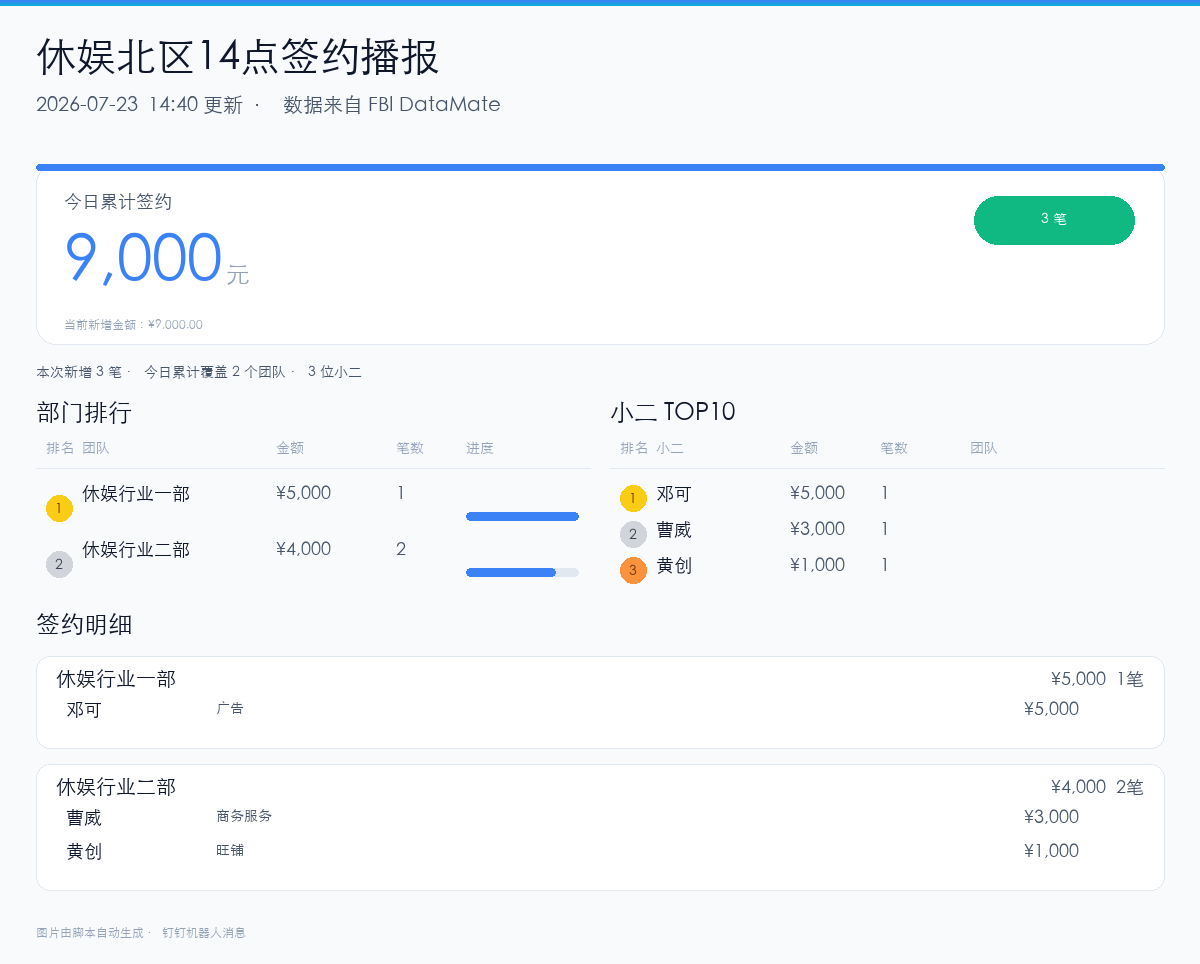This screenshot has height=964, width=1200.
Task: Select 休娱行业一部 in department ranking
Action: pyautogui.click(x=136, y=493)
